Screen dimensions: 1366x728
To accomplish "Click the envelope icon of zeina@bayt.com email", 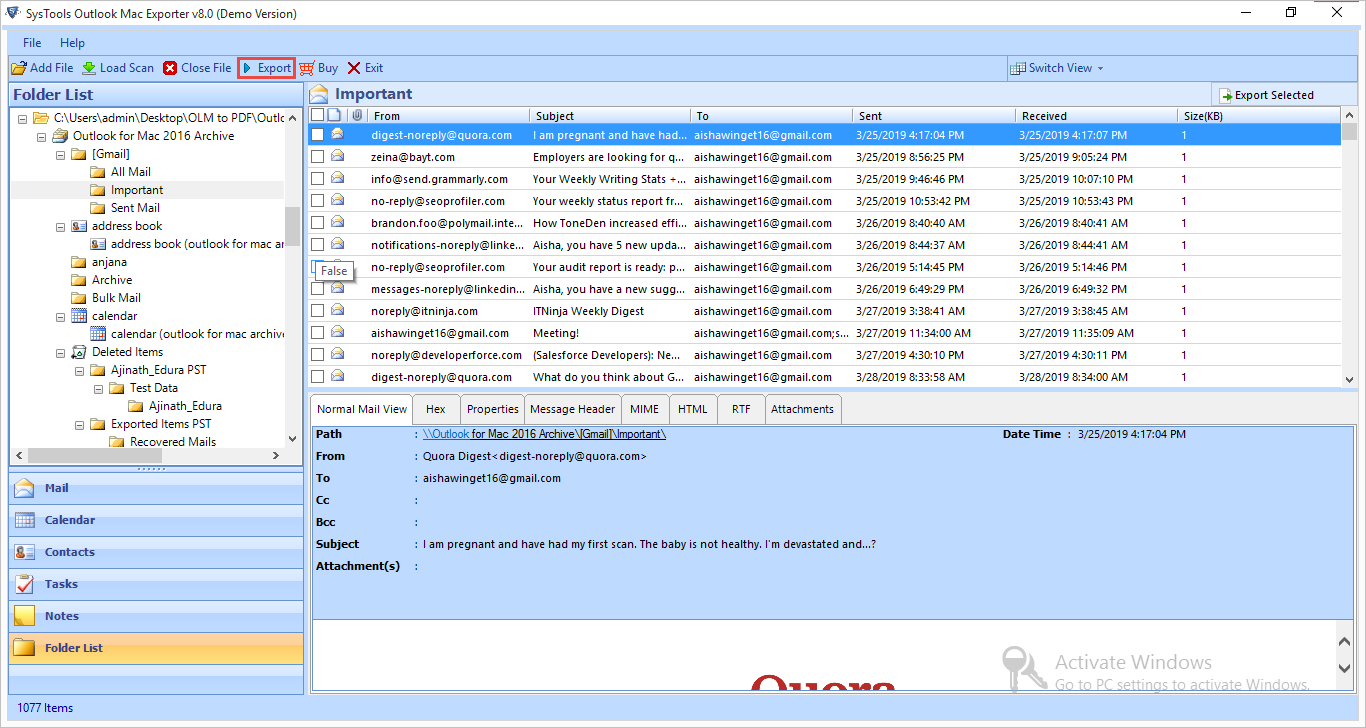I will pyautogui.click(x=337, y=156).
